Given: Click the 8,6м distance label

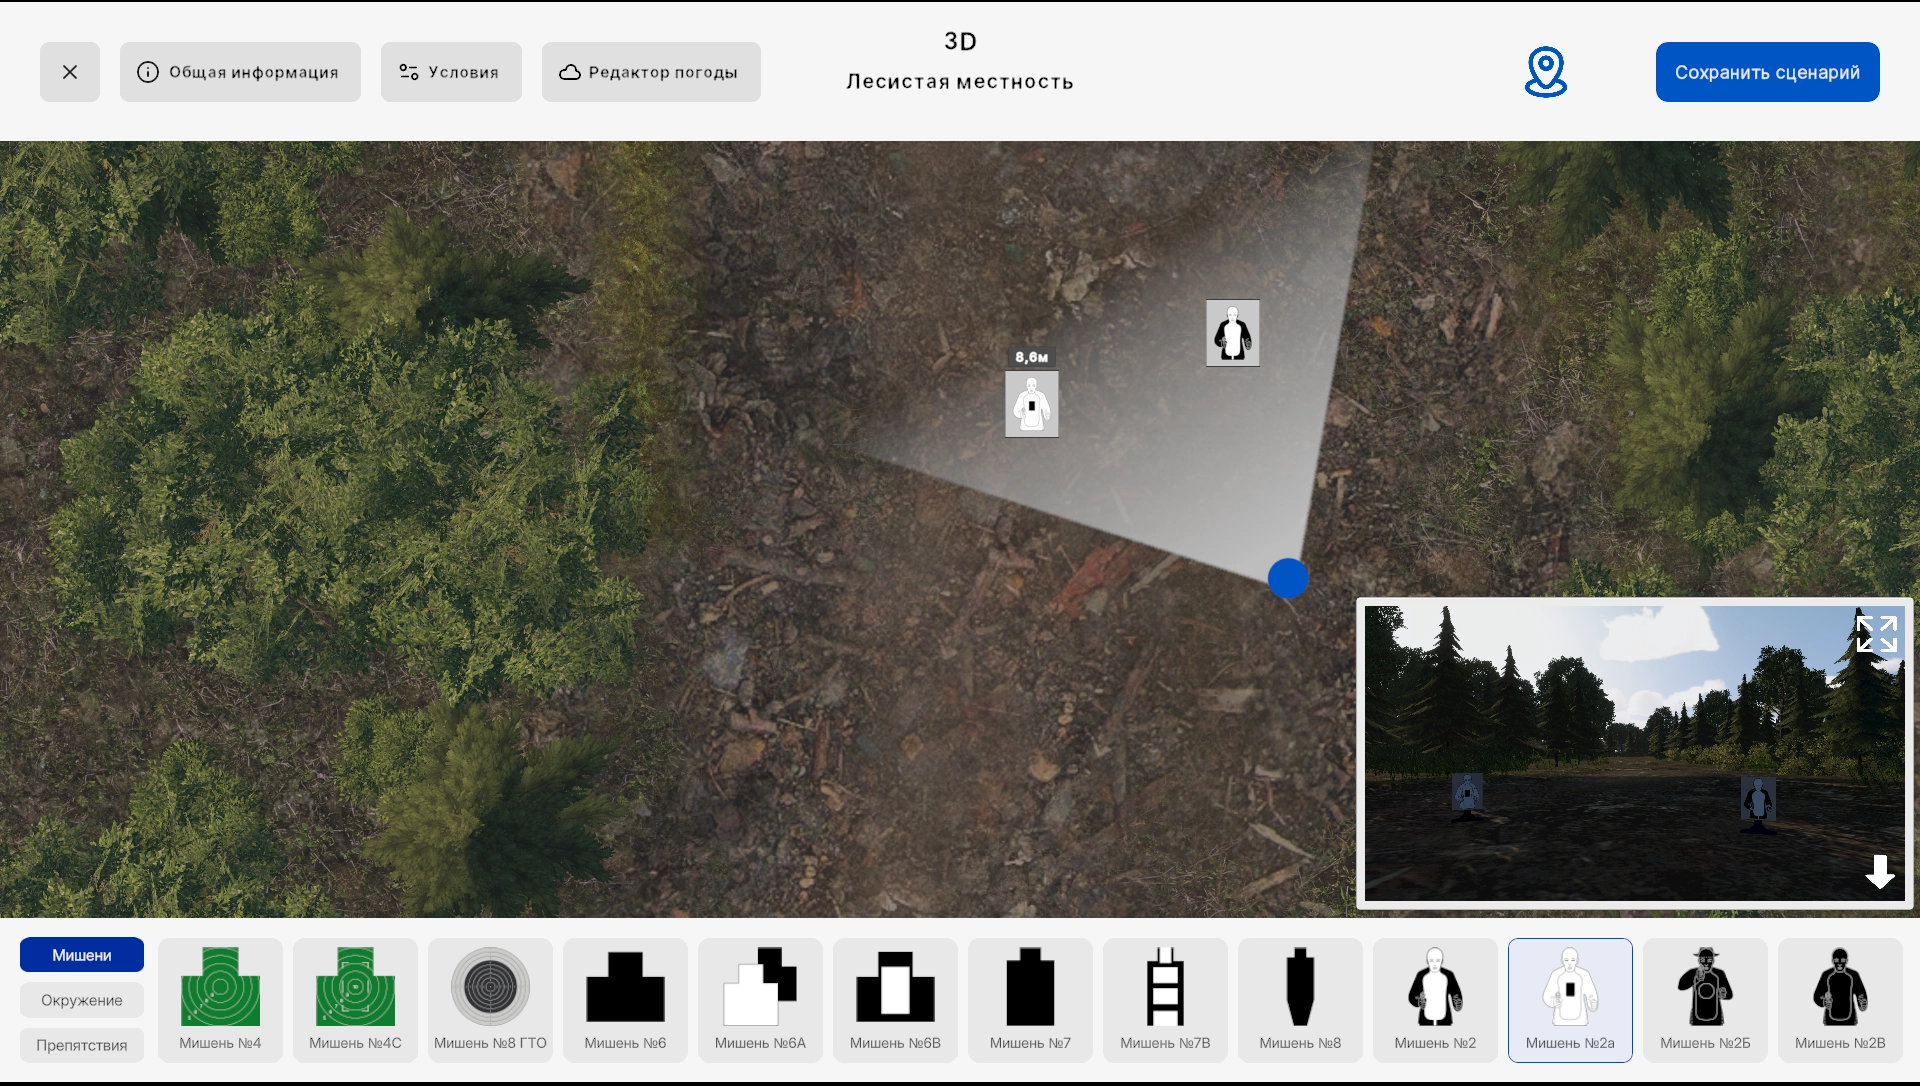Looking at the screenshot, I should 1032,357.
